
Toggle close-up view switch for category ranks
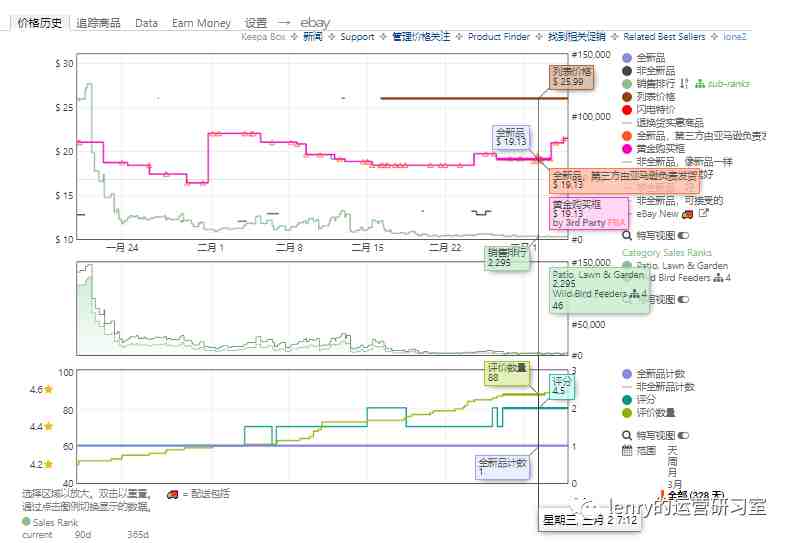click(683, 300)
